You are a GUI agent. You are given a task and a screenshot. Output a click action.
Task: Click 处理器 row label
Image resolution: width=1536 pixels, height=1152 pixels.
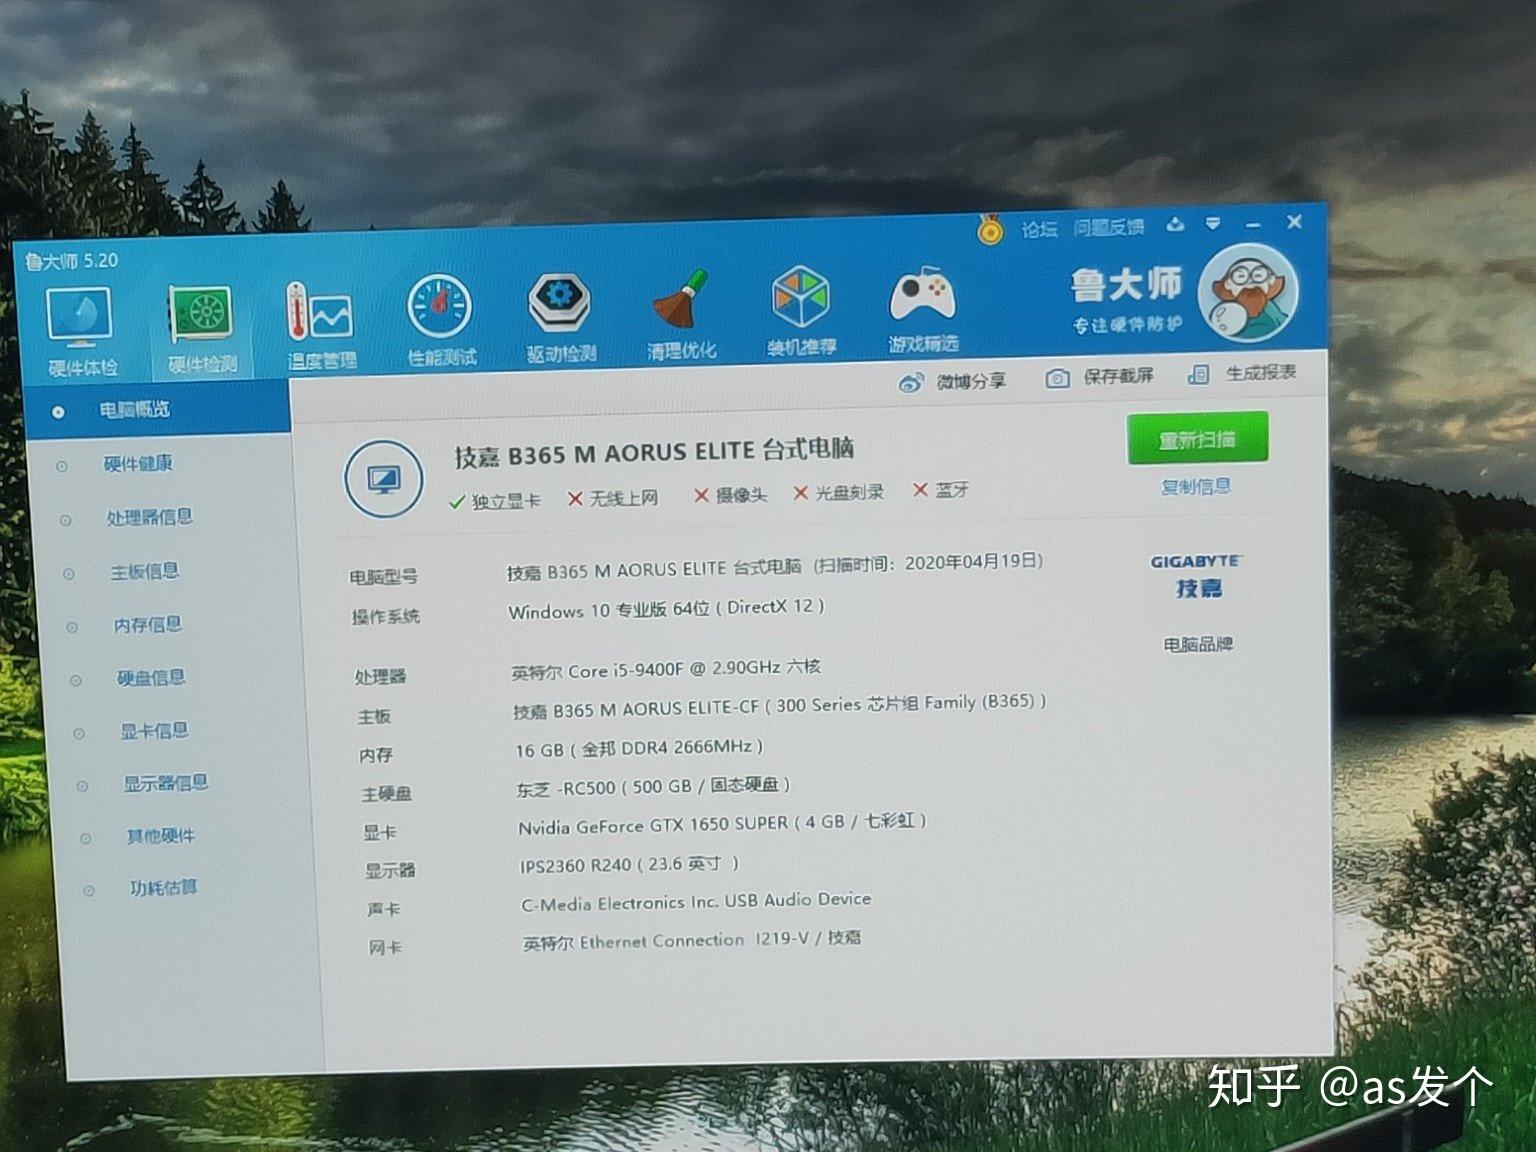click(x=380, y=677)
